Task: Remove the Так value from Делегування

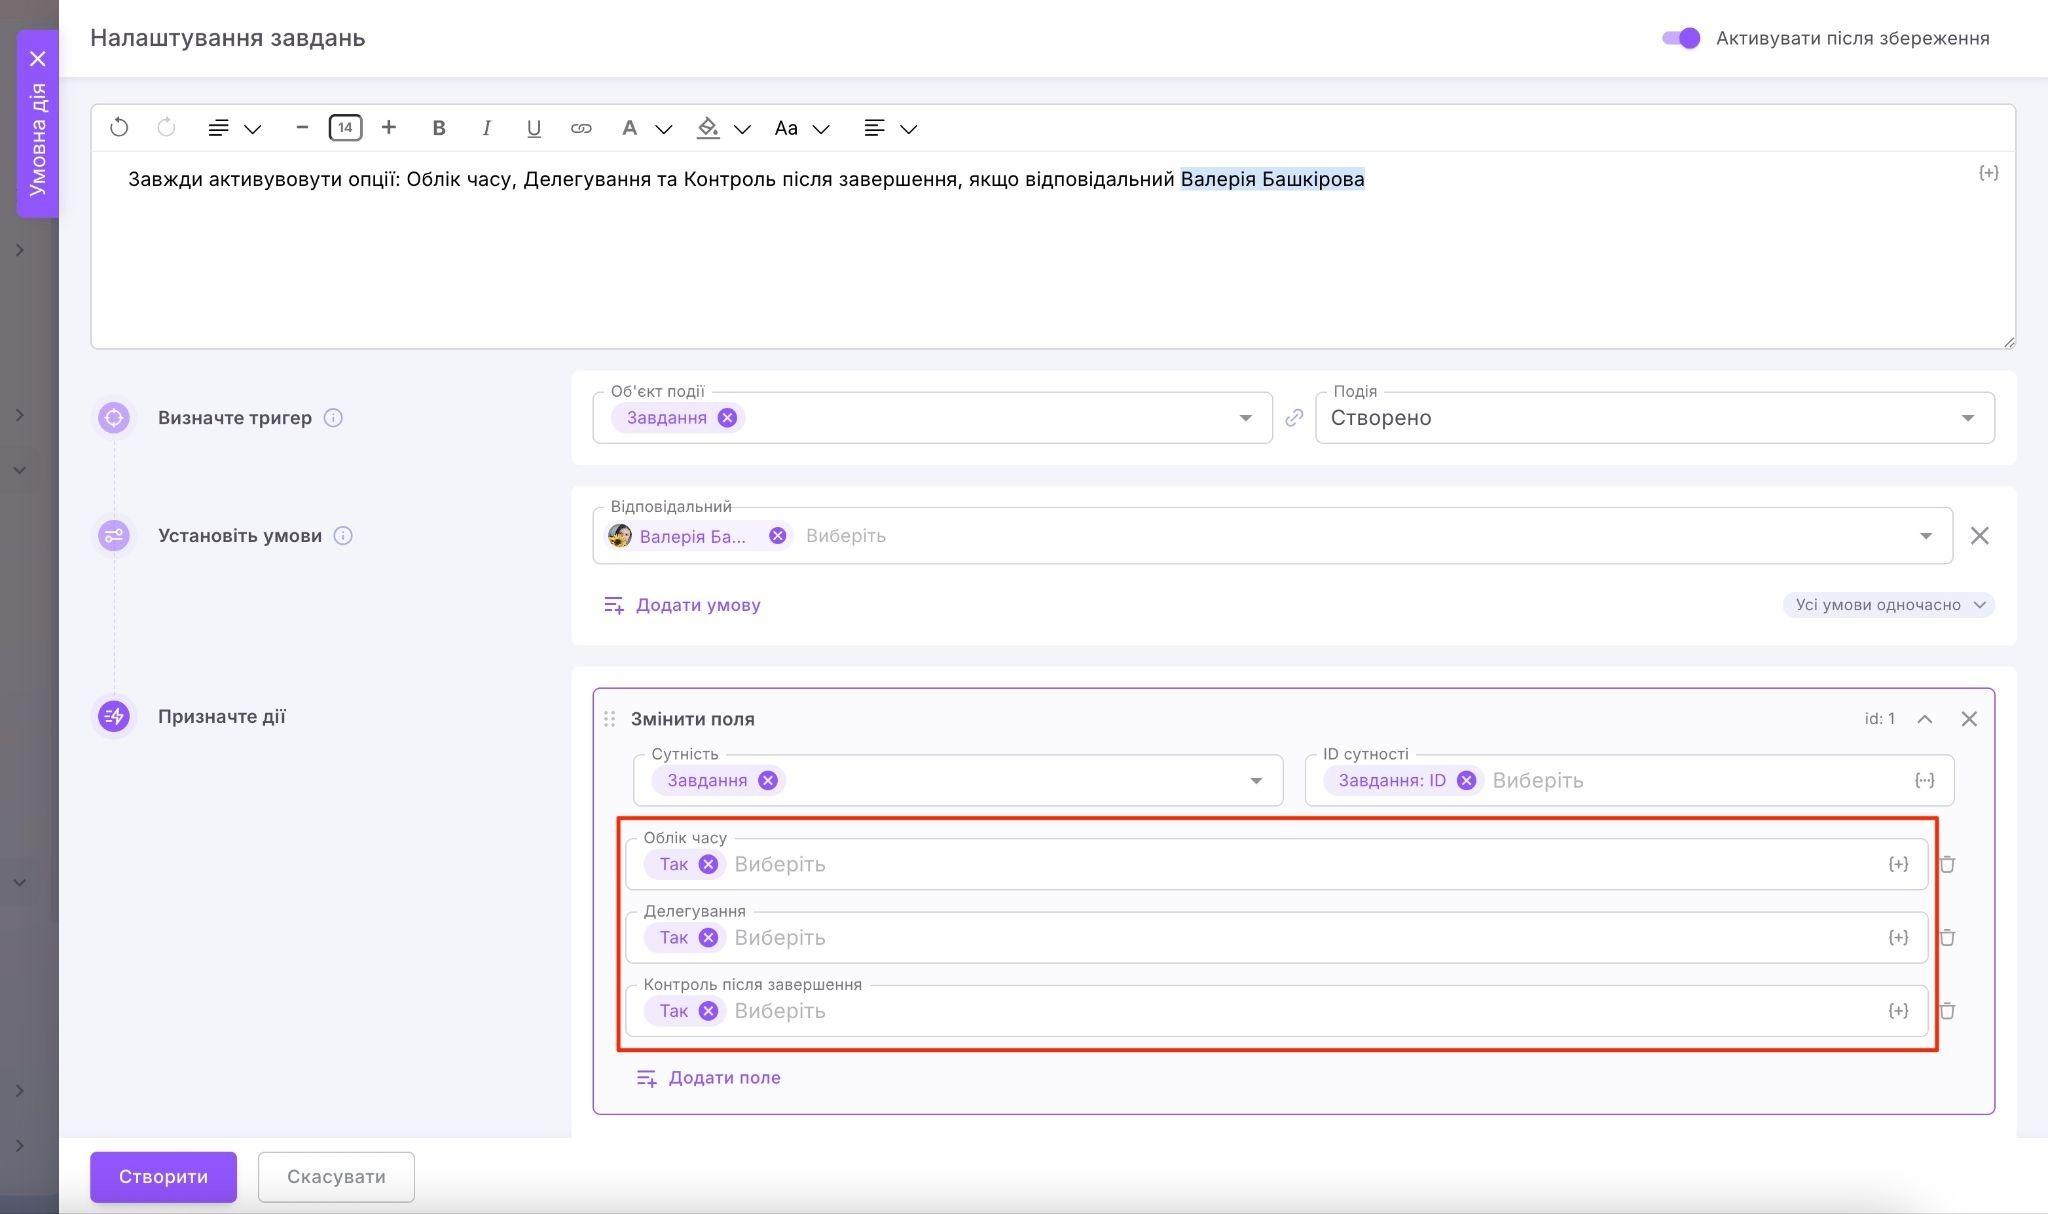Action: (x=708, y=938)
